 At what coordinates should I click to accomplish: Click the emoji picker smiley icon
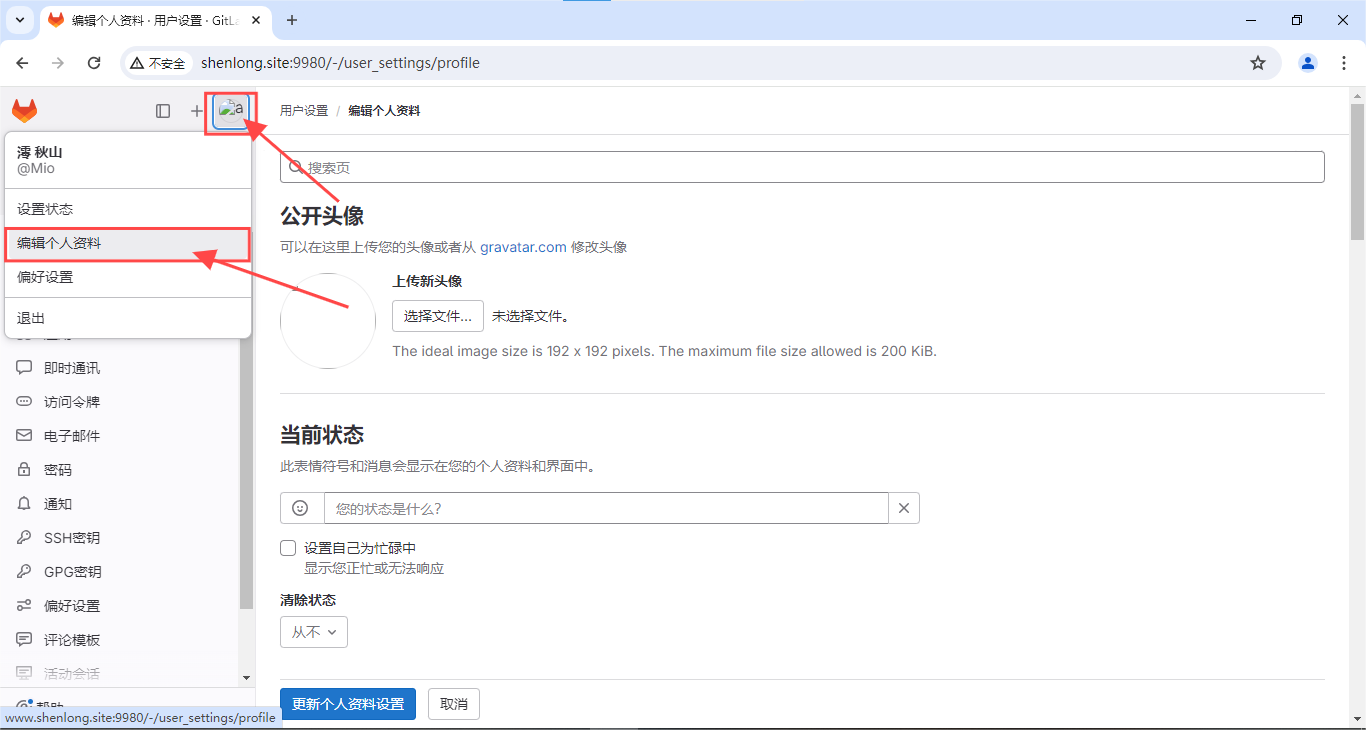[301, 508]
